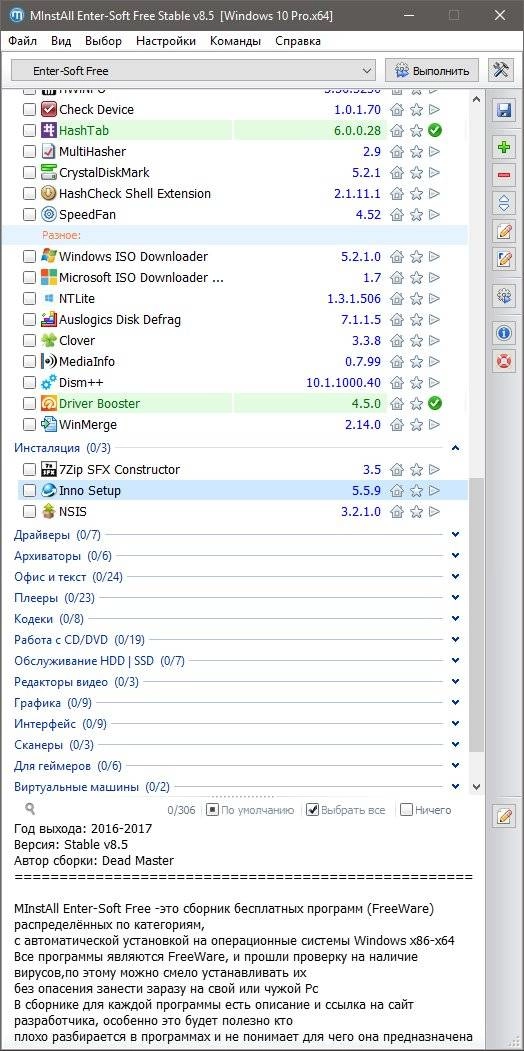Viewport: 524px width, 1051px height.
Task: Open the Настройки menu
Action: tap(166, 41)
